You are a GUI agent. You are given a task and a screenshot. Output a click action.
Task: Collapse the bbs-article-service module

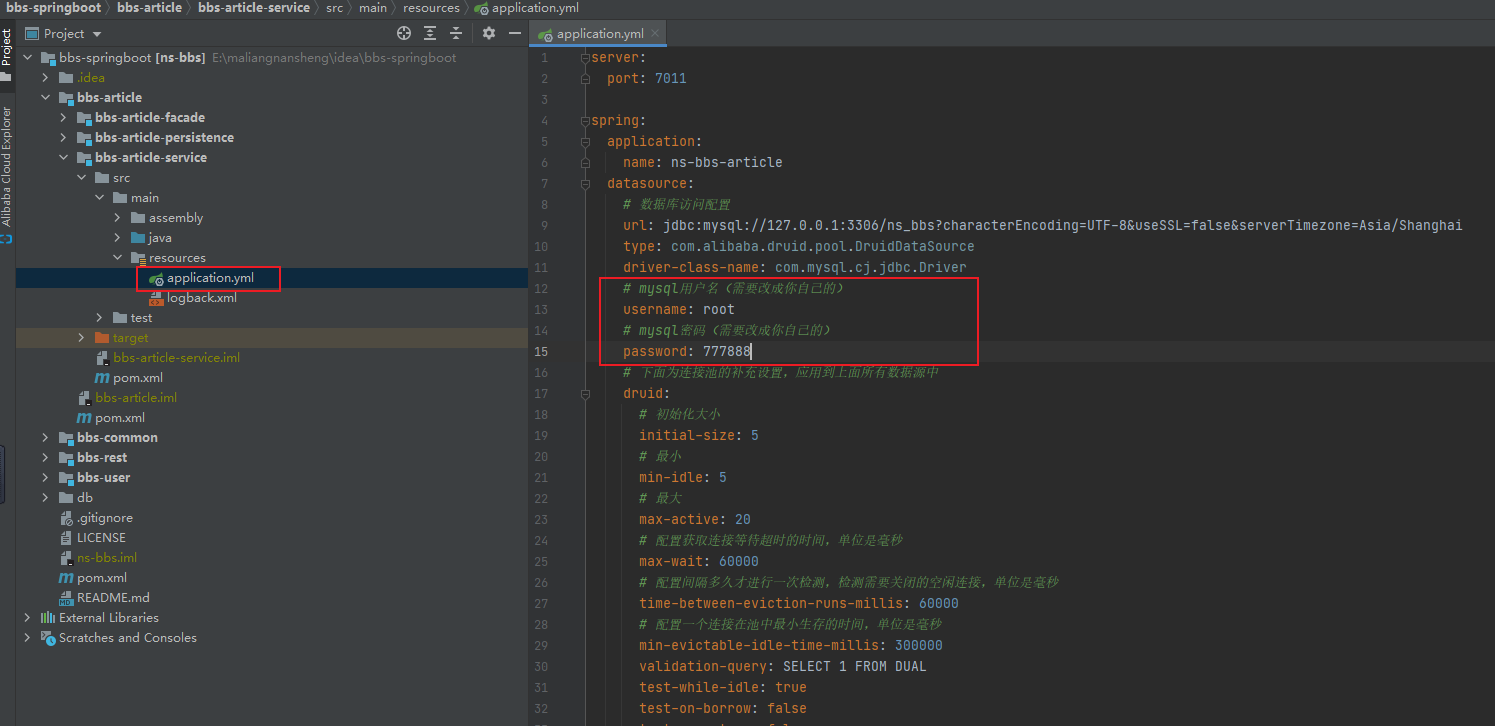[63, 158]
